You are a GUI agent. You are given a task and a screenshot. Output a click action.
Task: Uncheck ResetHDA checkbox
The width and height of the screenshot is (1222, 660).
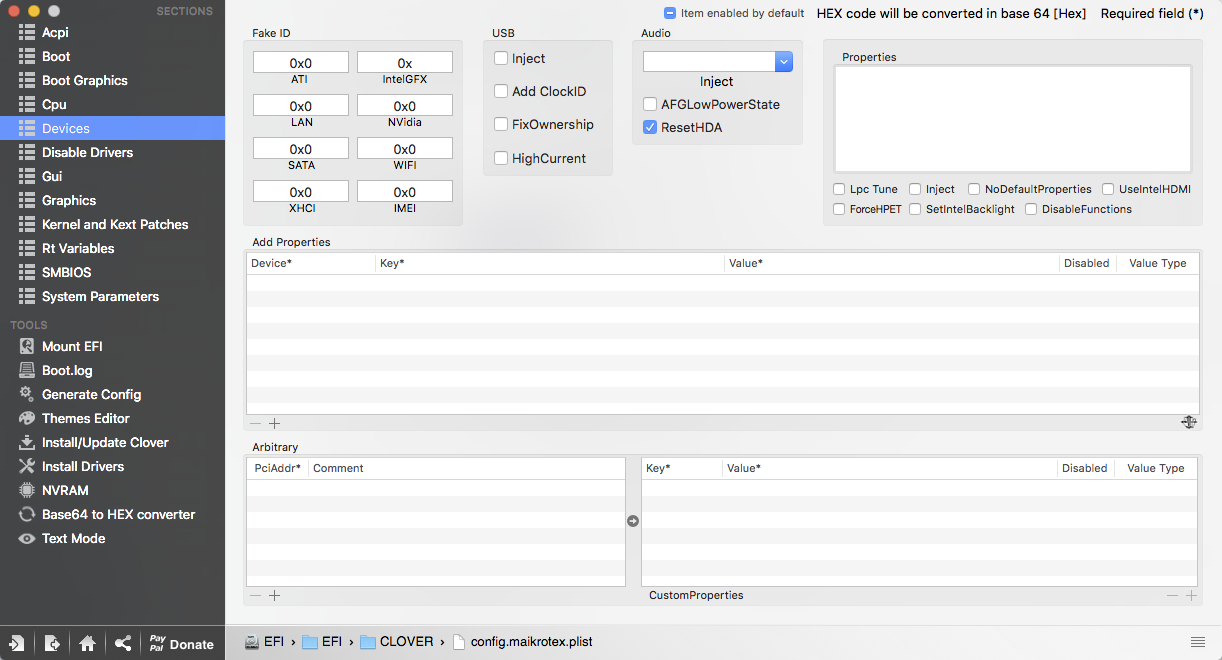coord(650,127)
